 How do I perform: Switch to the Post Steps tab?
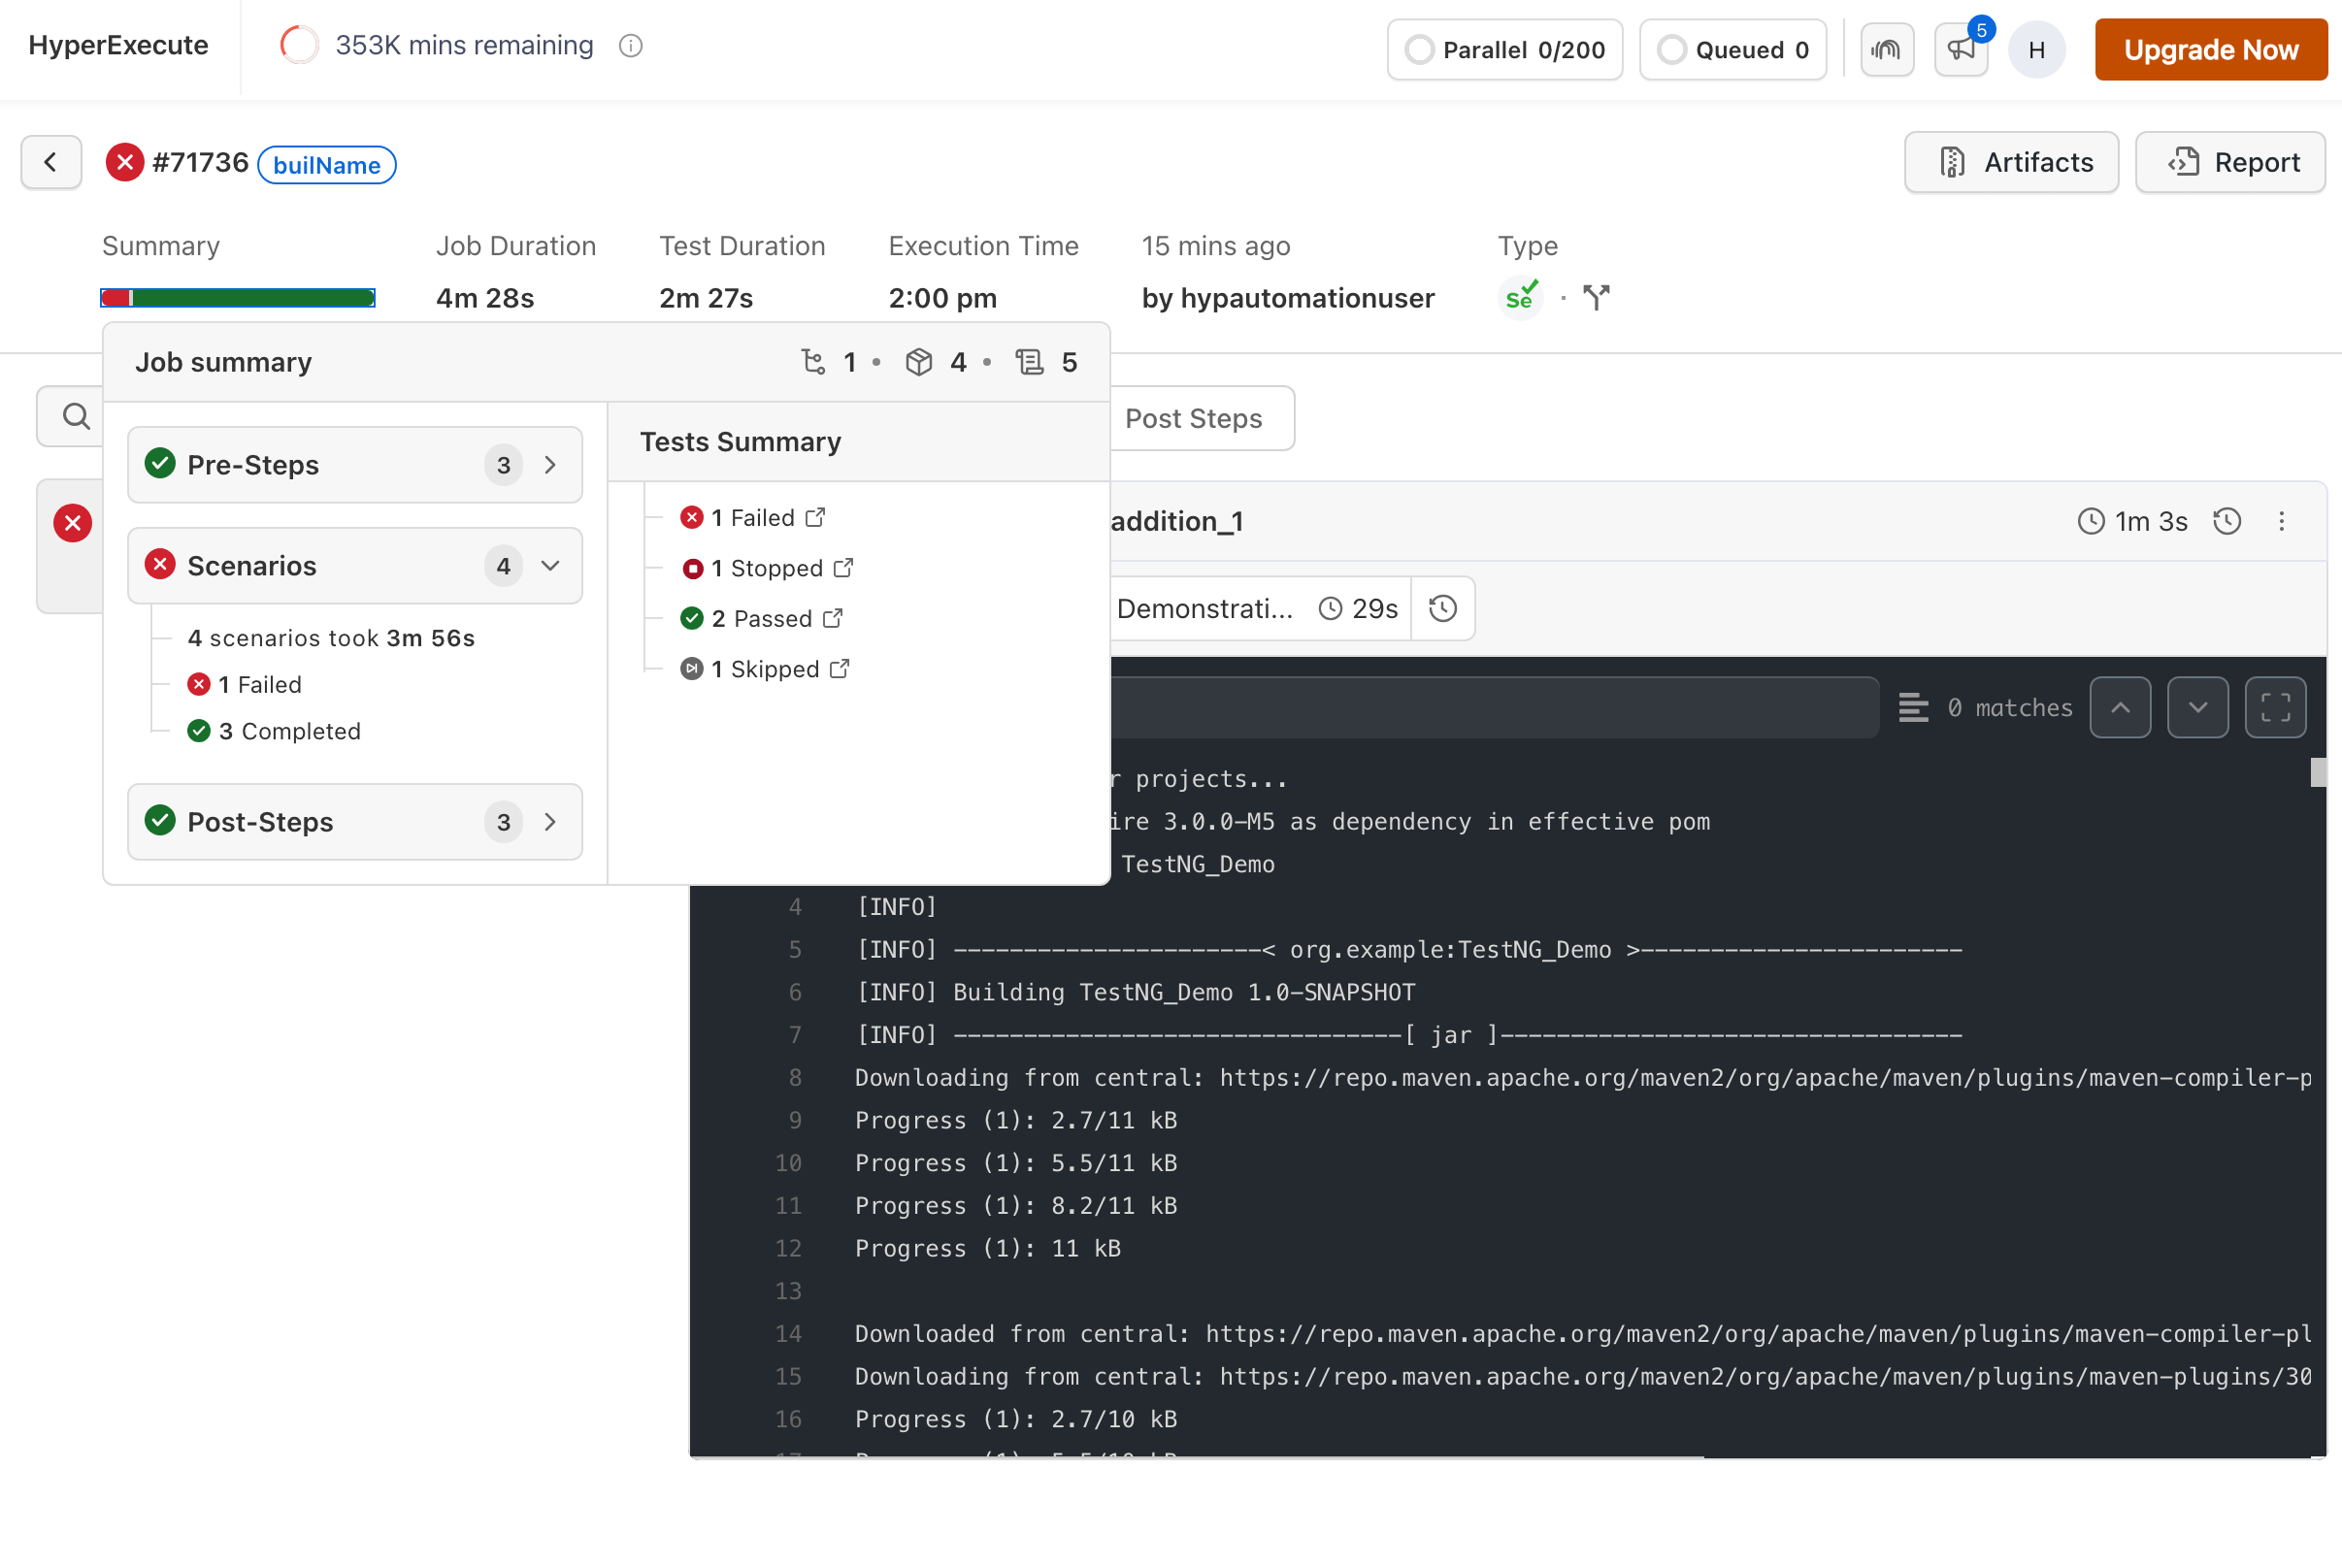coord(1193,418)
